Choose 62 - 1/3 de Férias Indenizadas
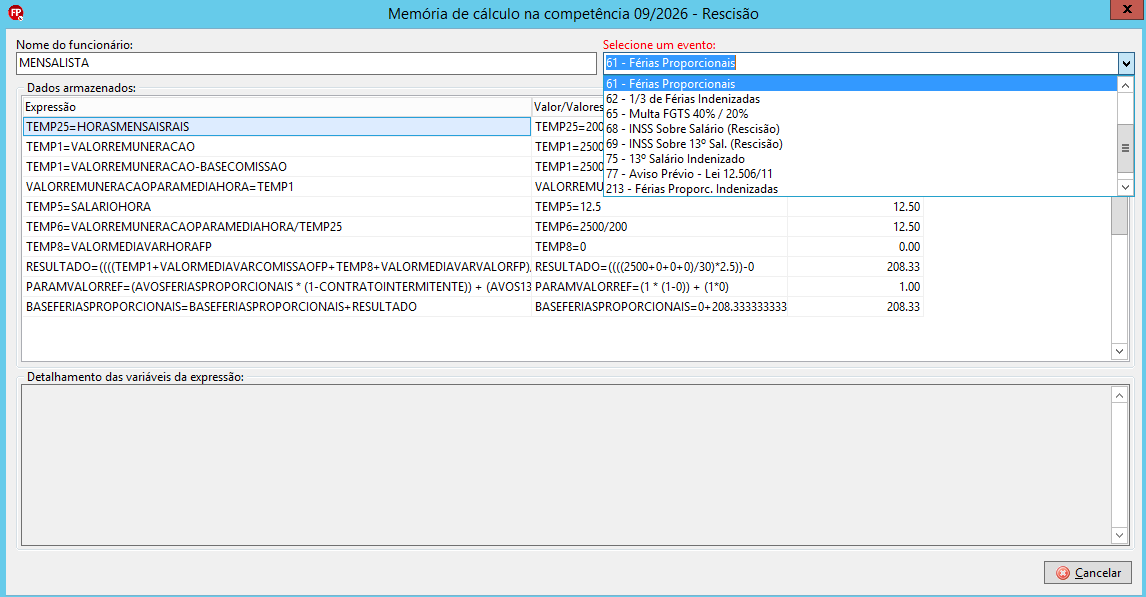This screenshot has width=1146, height=597. 861,99
